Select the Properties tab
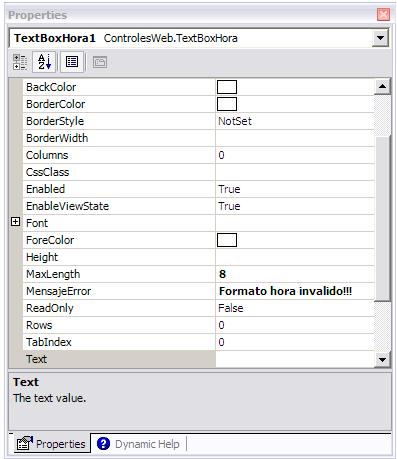The image size is (397, 459). pyautogui.click(x=52, y=444)
